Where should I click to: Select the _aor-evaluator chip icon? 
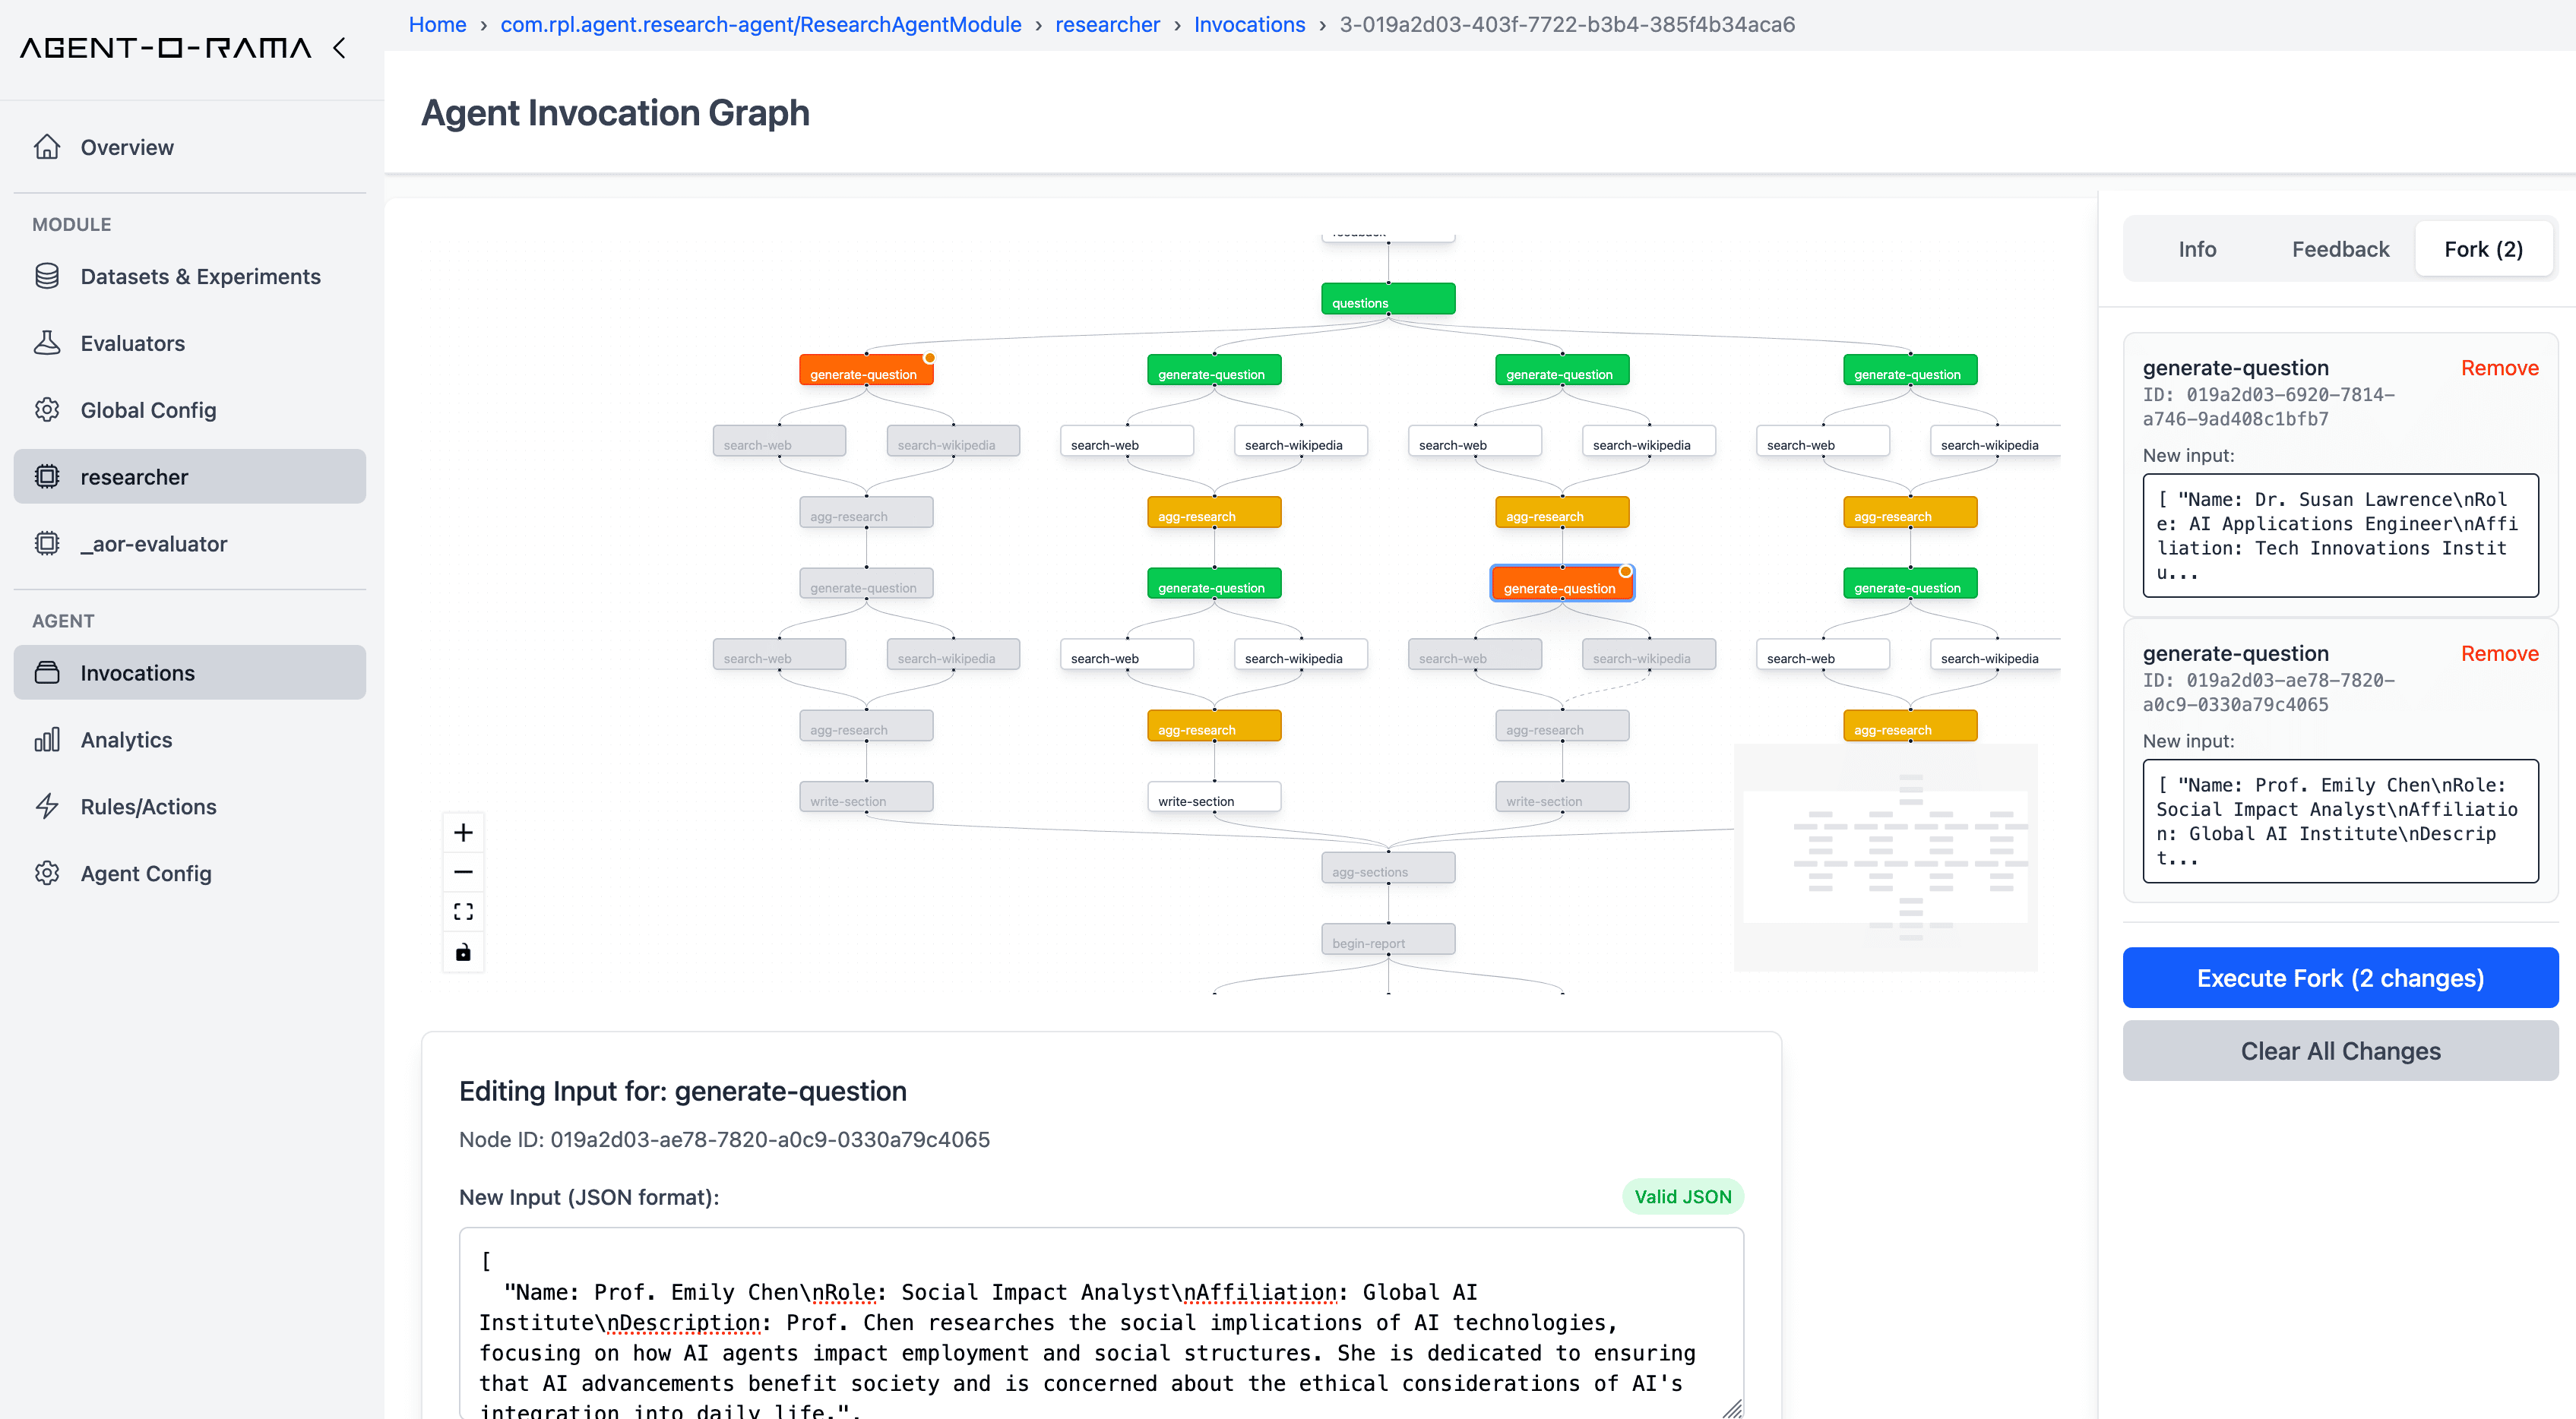tap(48, 543)
